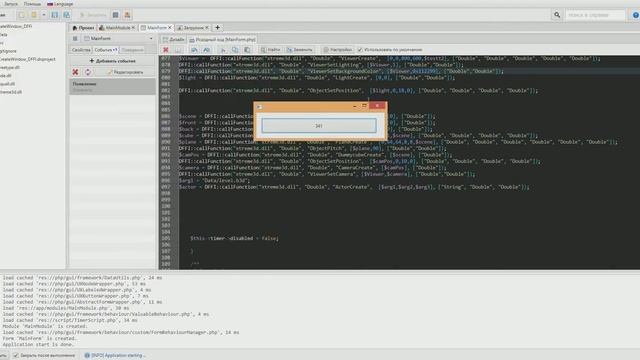
Task: Open the MainForm object dropdown
Action: coord(118,38)
